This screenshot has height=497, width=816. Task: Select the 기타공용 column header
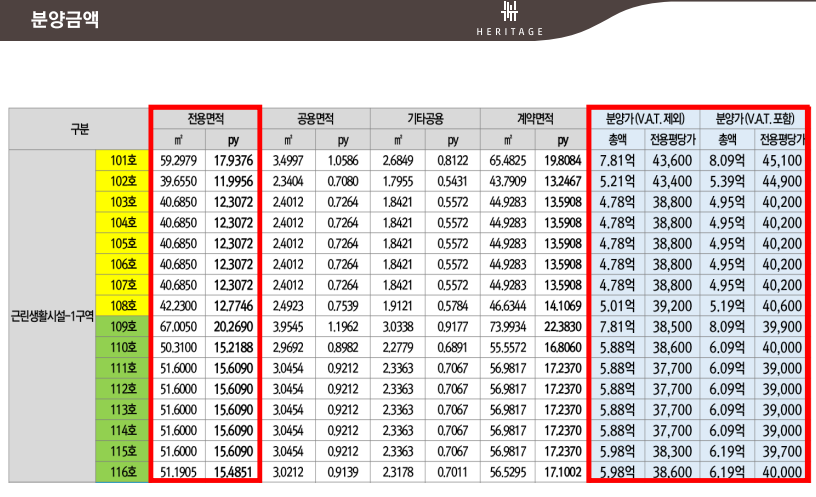click(x=425, y=119)
